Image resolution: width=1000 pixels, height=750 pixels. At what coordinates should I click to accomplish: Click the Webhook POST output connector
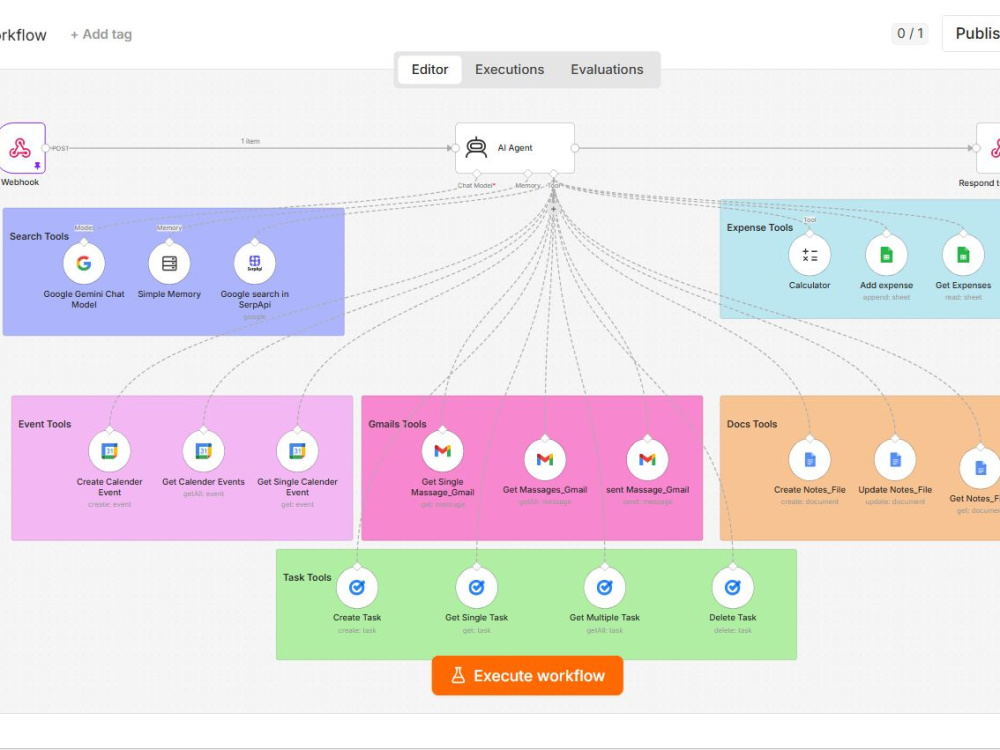(45, 148)
